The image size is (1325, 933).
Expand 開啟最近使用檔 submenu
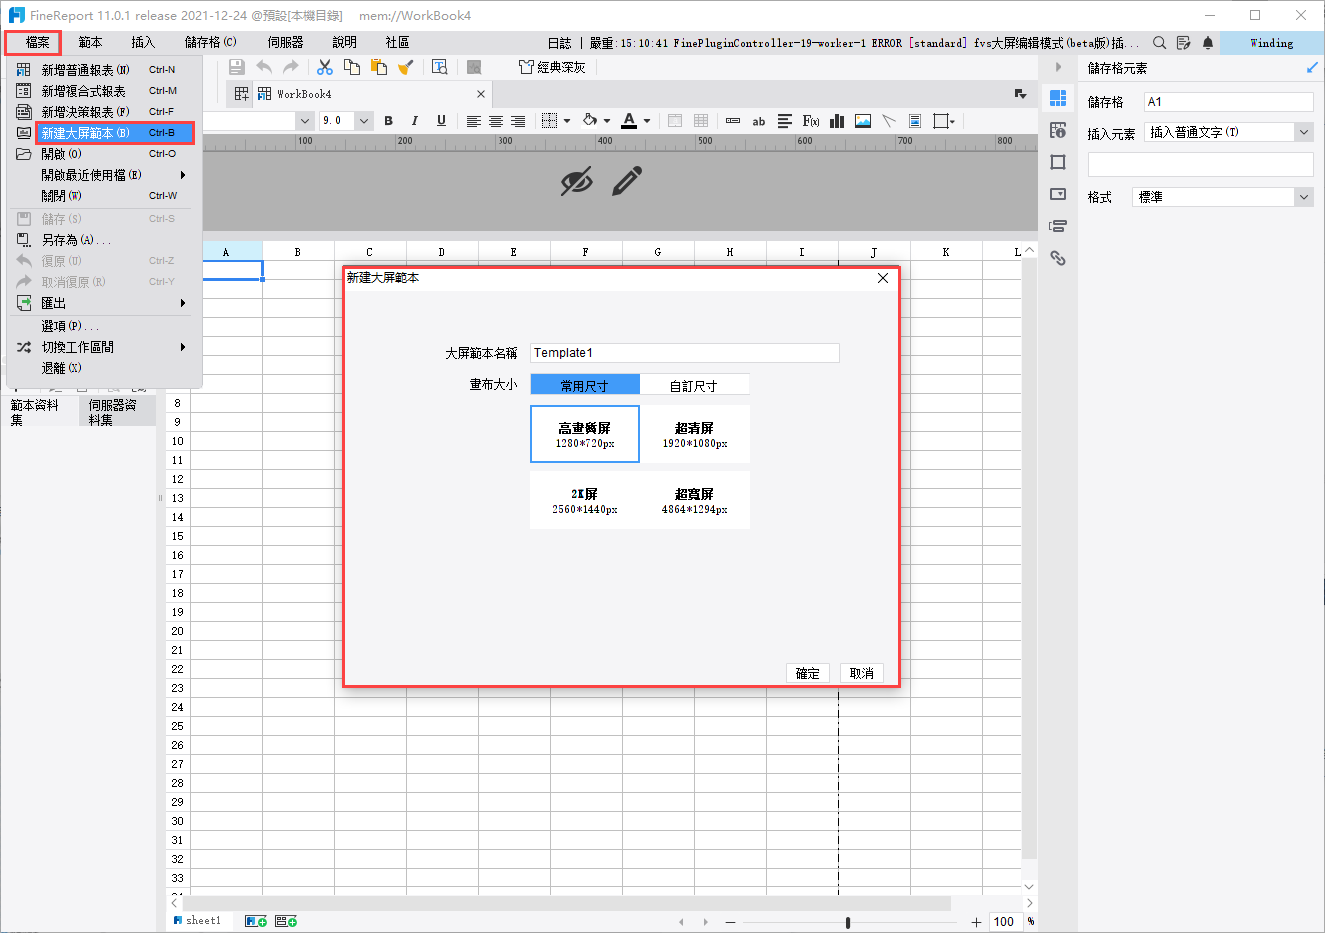click(x=105, y=175)
